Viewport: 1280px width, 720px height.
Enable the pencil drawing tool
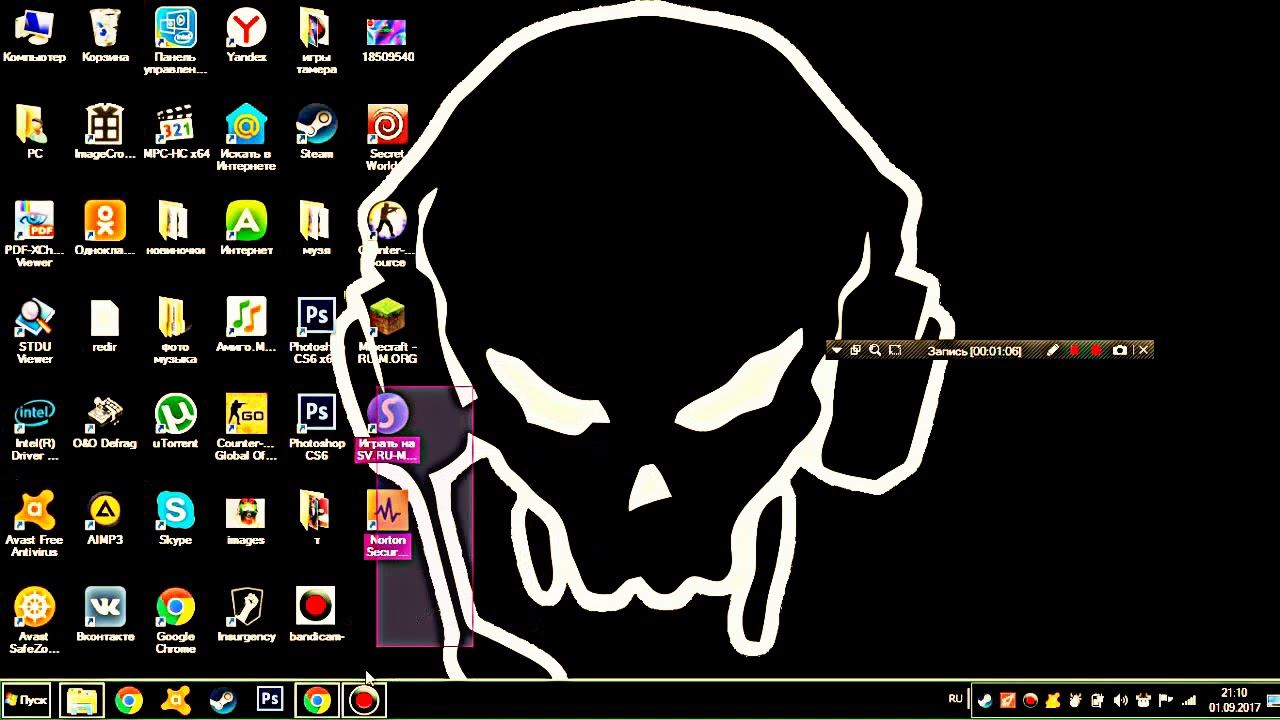point(1052,350)
